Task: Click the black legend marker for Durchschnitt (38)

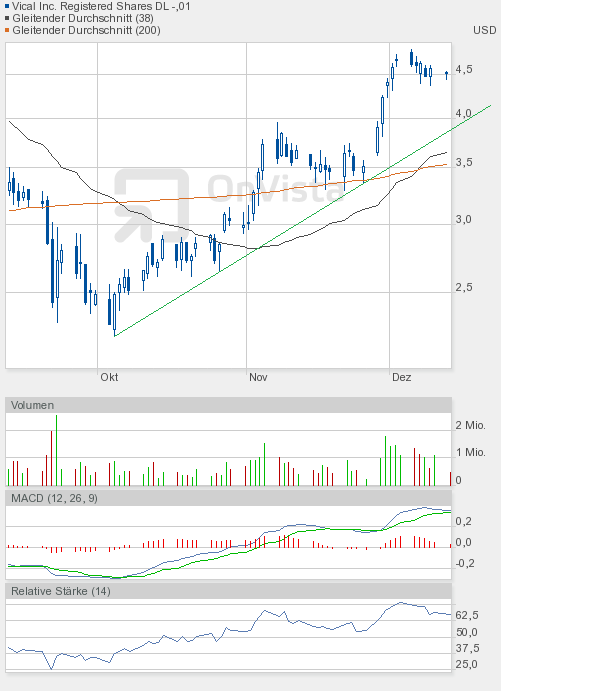Action: [x=7, y=18]
